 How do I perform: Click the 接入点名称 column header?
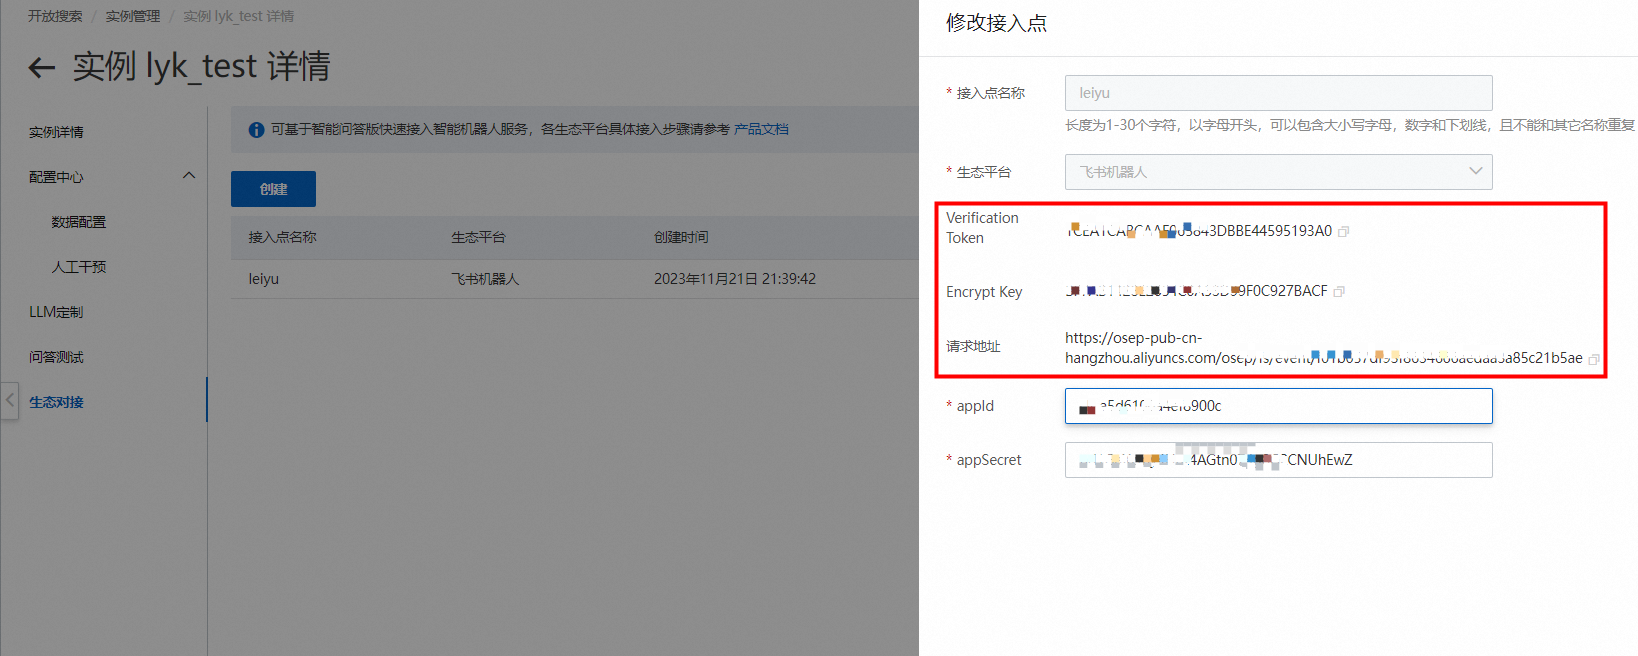[282, 237]
